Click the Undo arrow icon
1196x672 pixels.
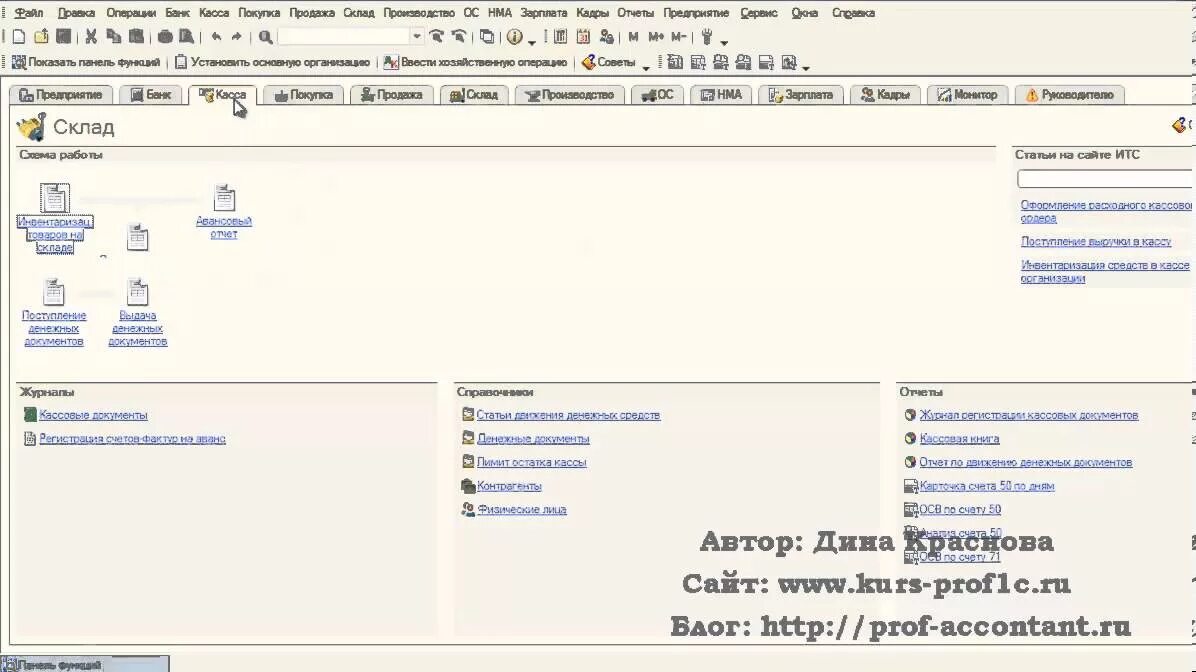[217, 37]
